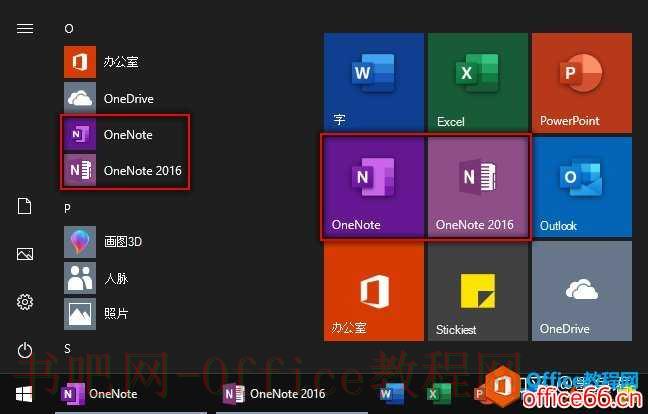Open the orange 办公室 Office tile

[x=374, y=291]
